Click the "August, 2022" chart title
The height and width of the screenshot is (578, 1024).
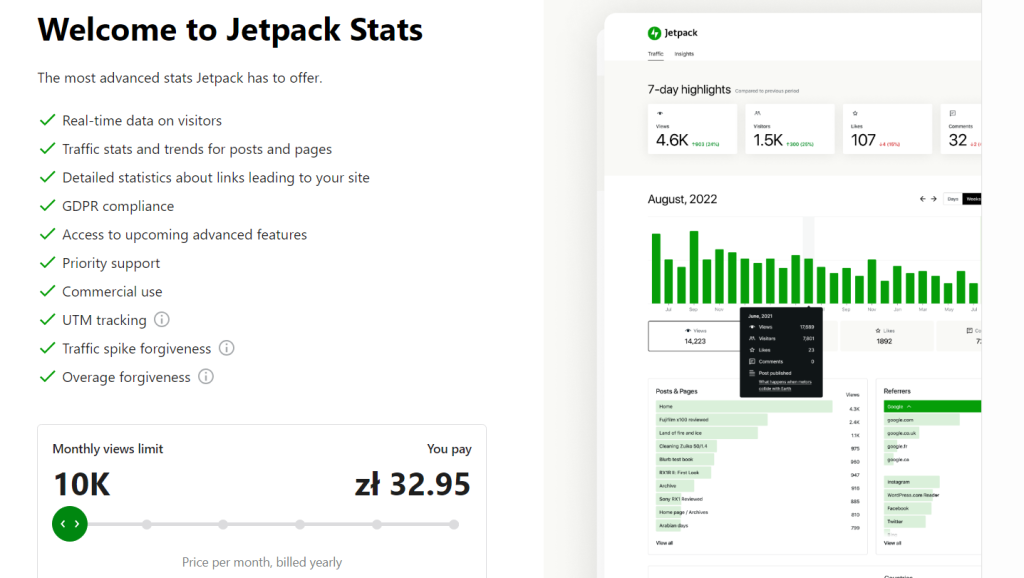682,199
